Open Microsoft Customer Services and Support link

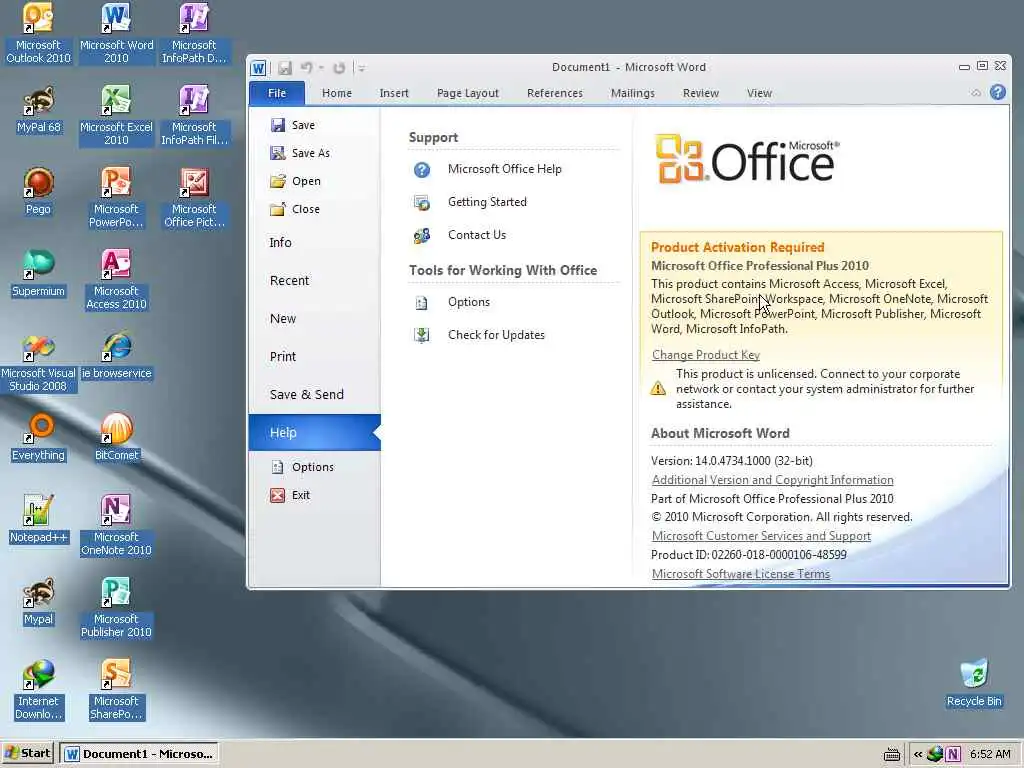(761, 536)
